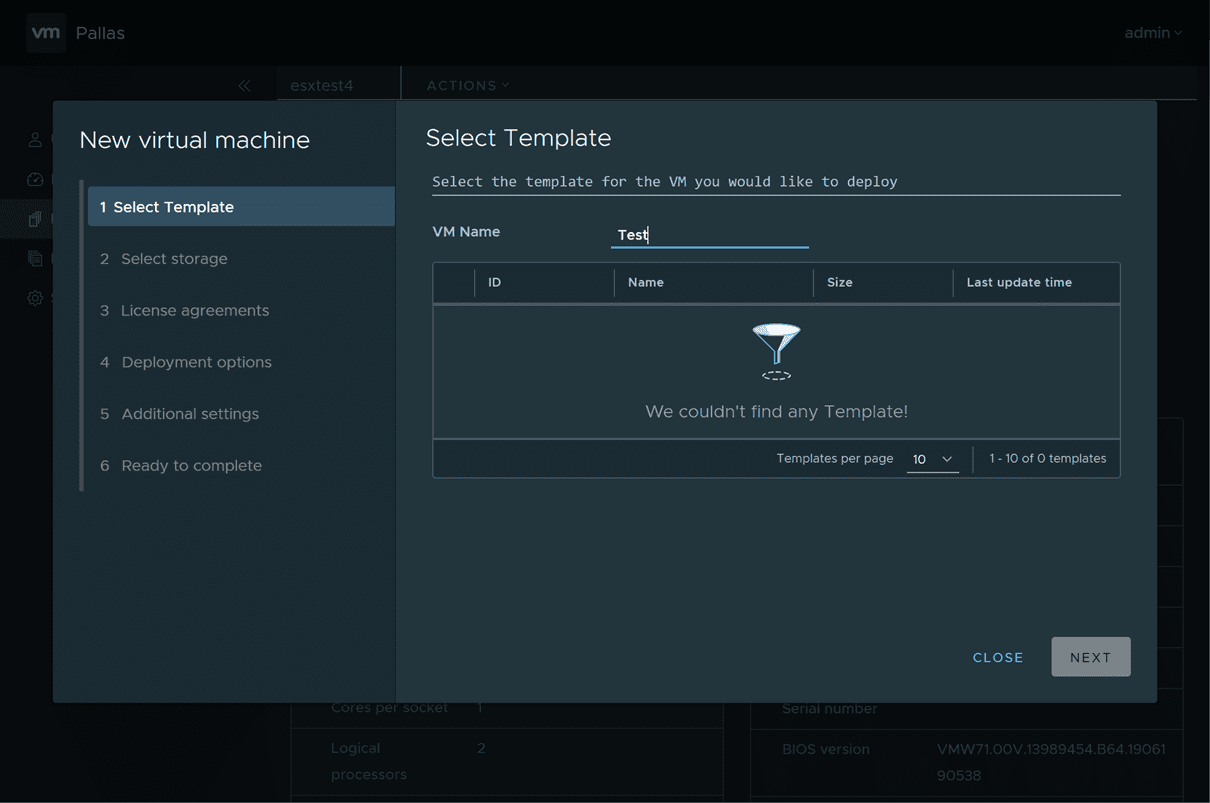Image resolution: width=1210 pixels, height=803 pixels.
Task: Click the copy-pages icon in left sidebar
Action: click(35, 259)
